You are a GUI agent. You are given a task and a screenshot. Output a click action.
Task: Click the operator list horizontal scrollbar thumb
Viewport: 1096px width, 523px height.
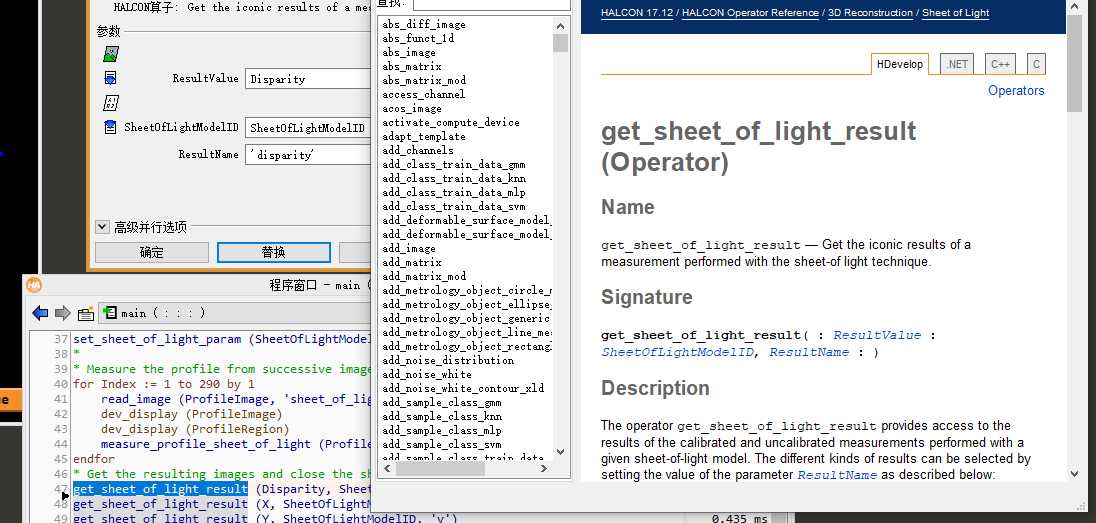click(x=440, y=470)
